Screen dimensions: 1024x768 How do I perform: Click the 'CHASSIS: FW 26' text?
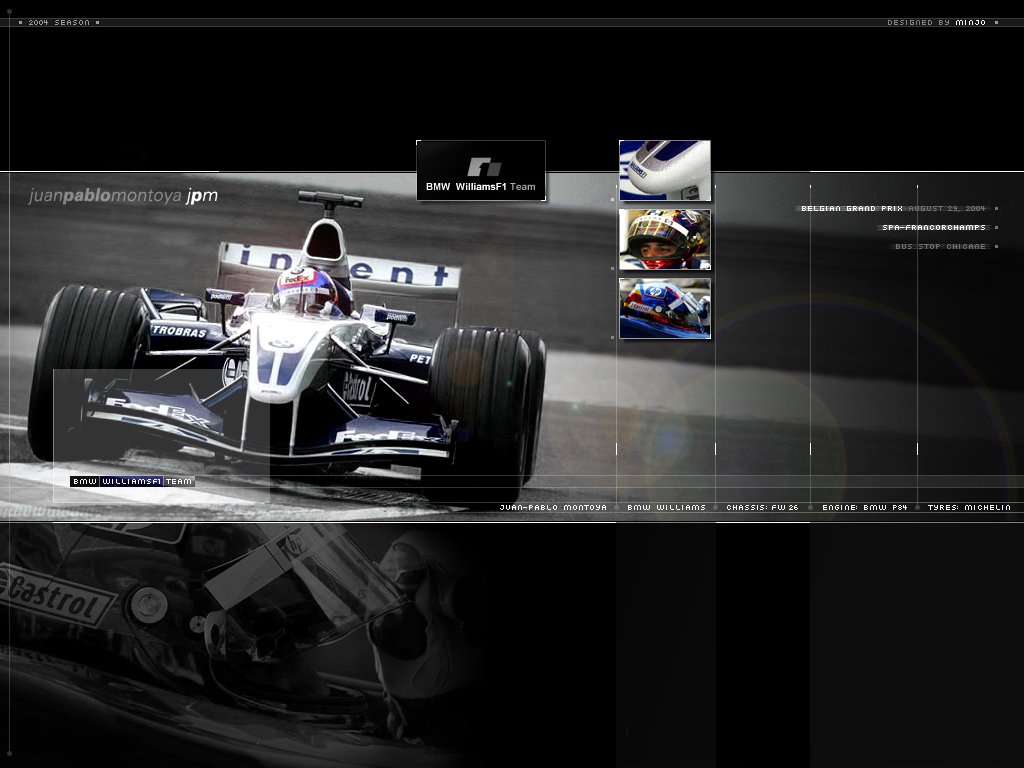coord(762,507)
